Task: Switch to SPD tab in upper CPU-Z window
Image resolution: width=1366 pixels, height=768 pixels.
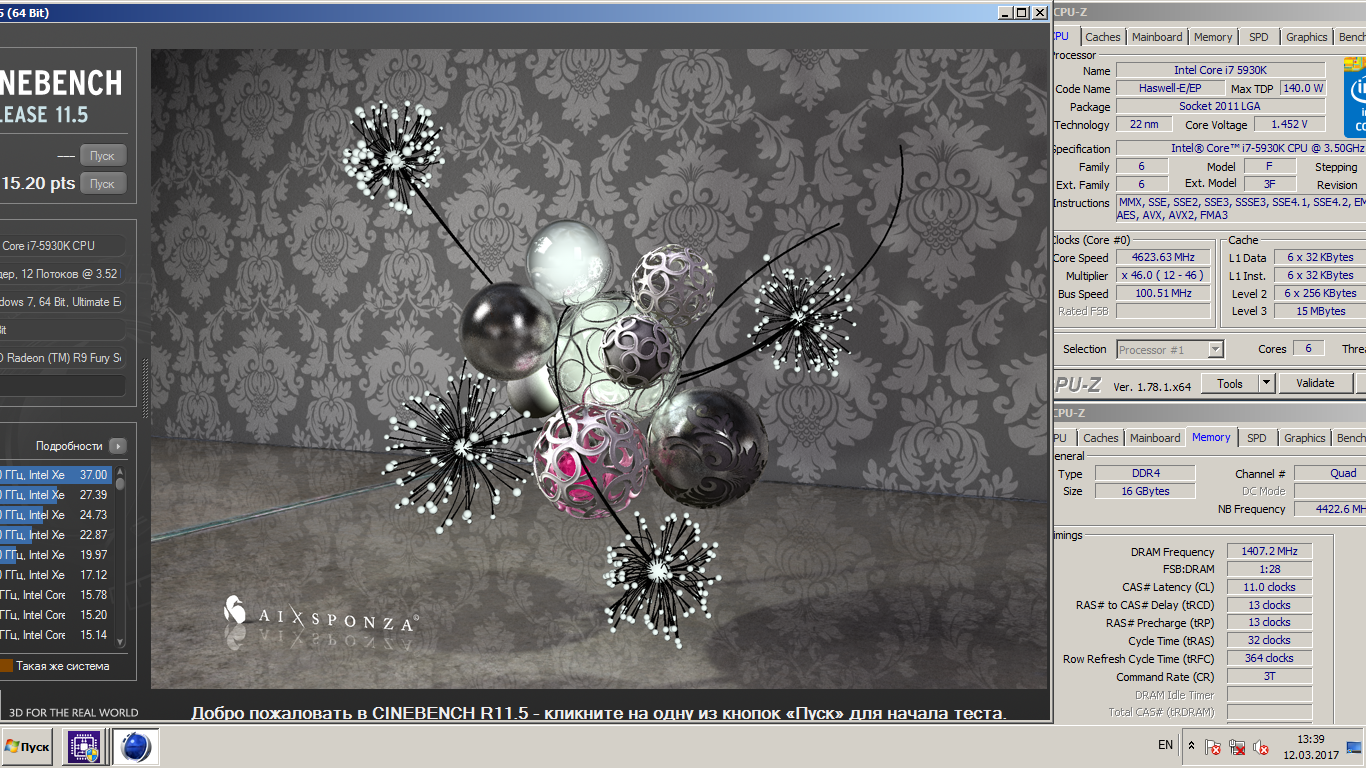Action: 1259,37
